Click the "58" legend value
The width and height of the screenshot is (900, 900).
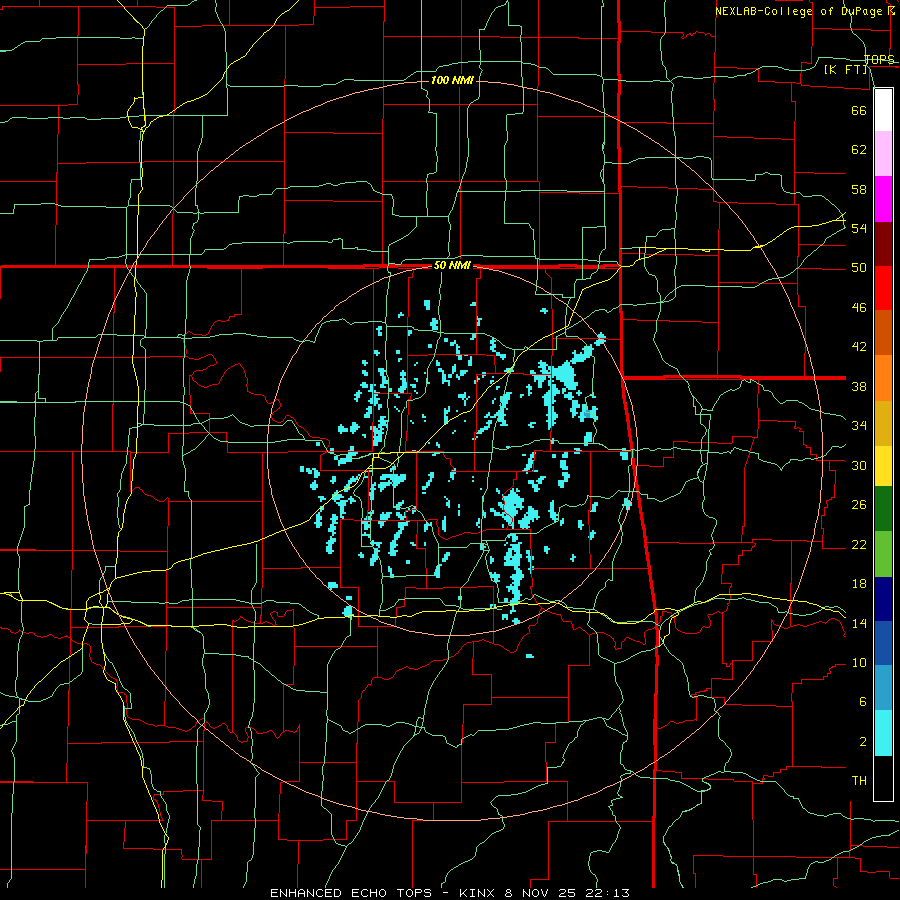(859, 189)
